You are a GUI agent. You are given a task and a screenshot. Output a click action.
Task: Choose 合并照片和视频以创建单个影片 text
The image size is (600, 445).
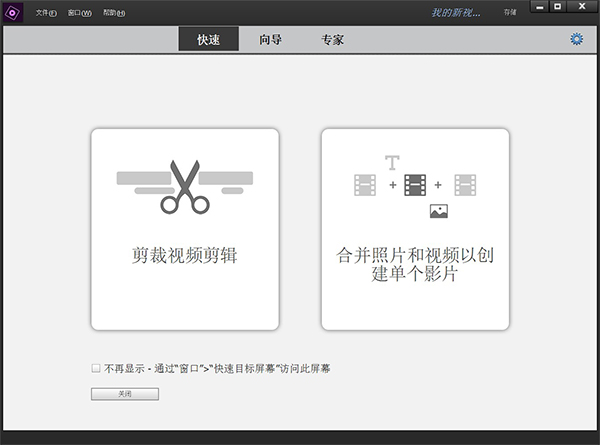[x=415, y=264]
